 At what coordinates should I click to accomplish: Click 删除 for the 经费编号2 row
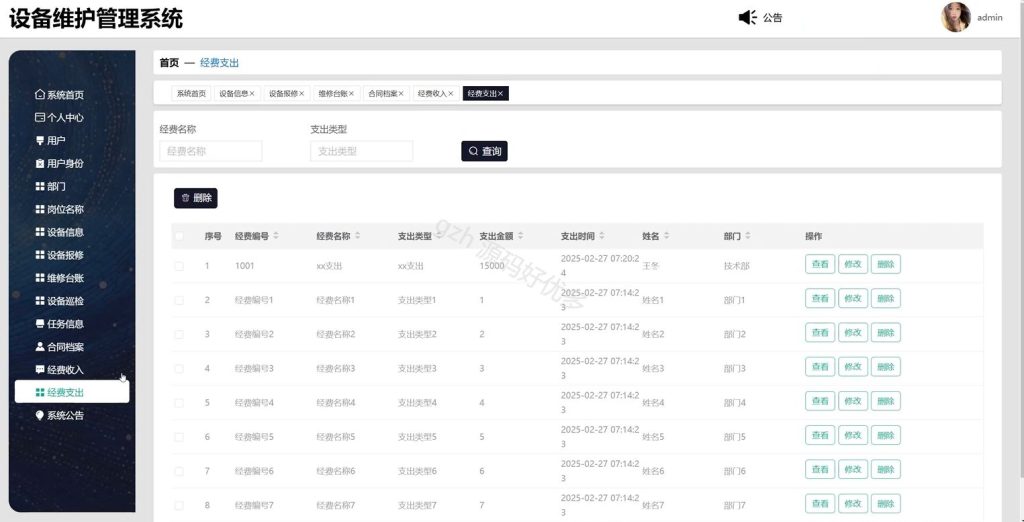[886, 333]
